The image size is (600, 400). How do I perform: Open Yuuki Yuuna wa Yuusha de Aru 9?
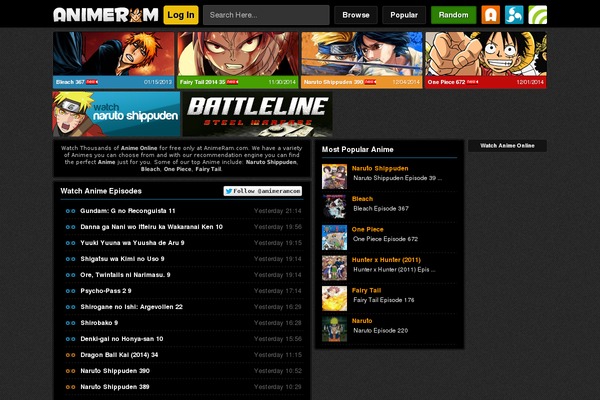[132, 243]
